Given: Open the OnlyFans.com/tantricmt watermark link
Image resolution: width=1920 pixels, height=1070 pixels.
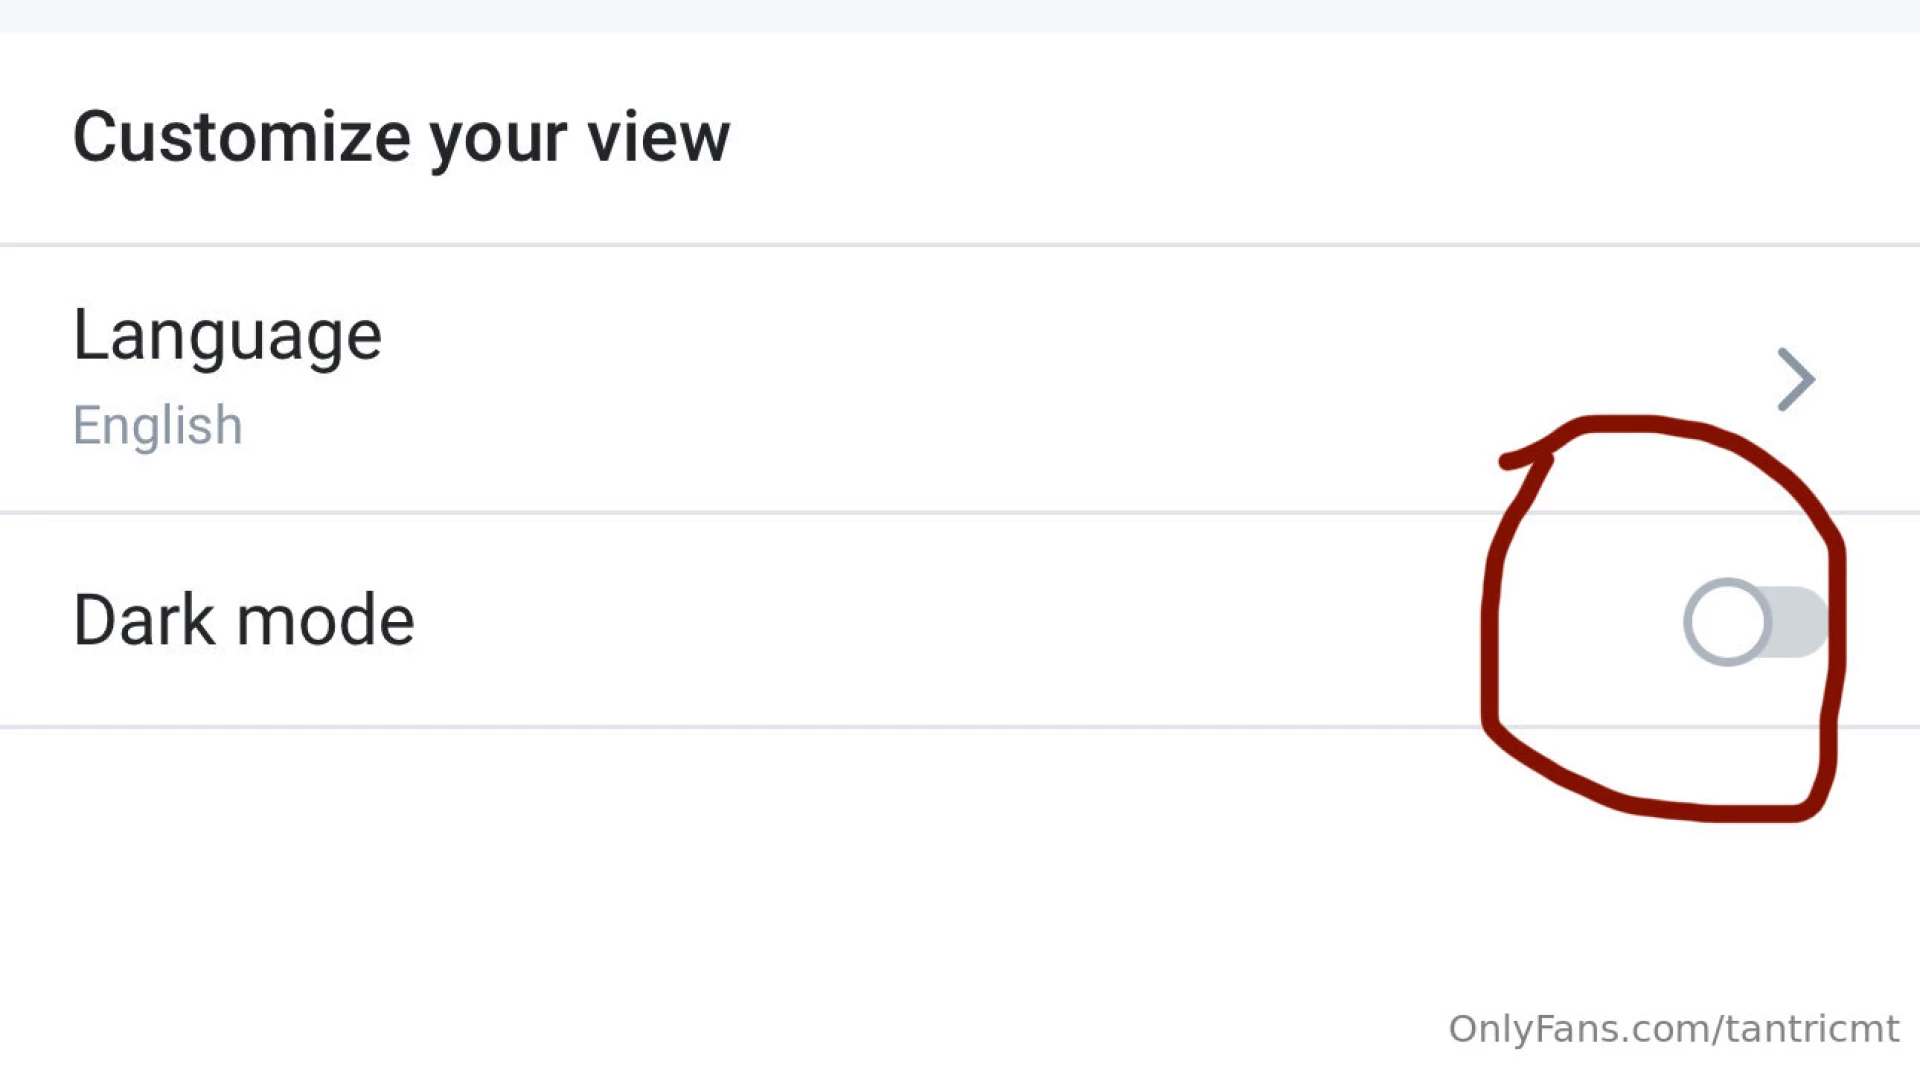Looking at the screenshot, I should [1674, 1029].
